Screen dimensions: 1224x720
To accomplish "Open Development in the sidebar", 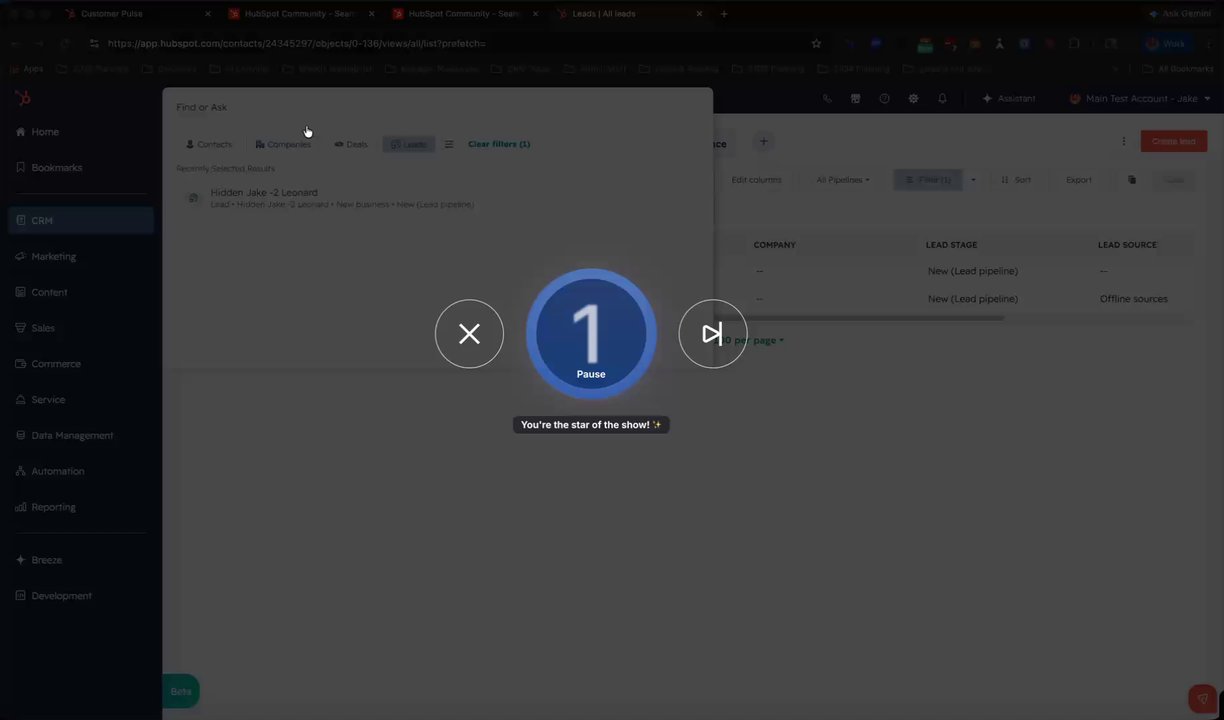I will (x=61, y=596).
